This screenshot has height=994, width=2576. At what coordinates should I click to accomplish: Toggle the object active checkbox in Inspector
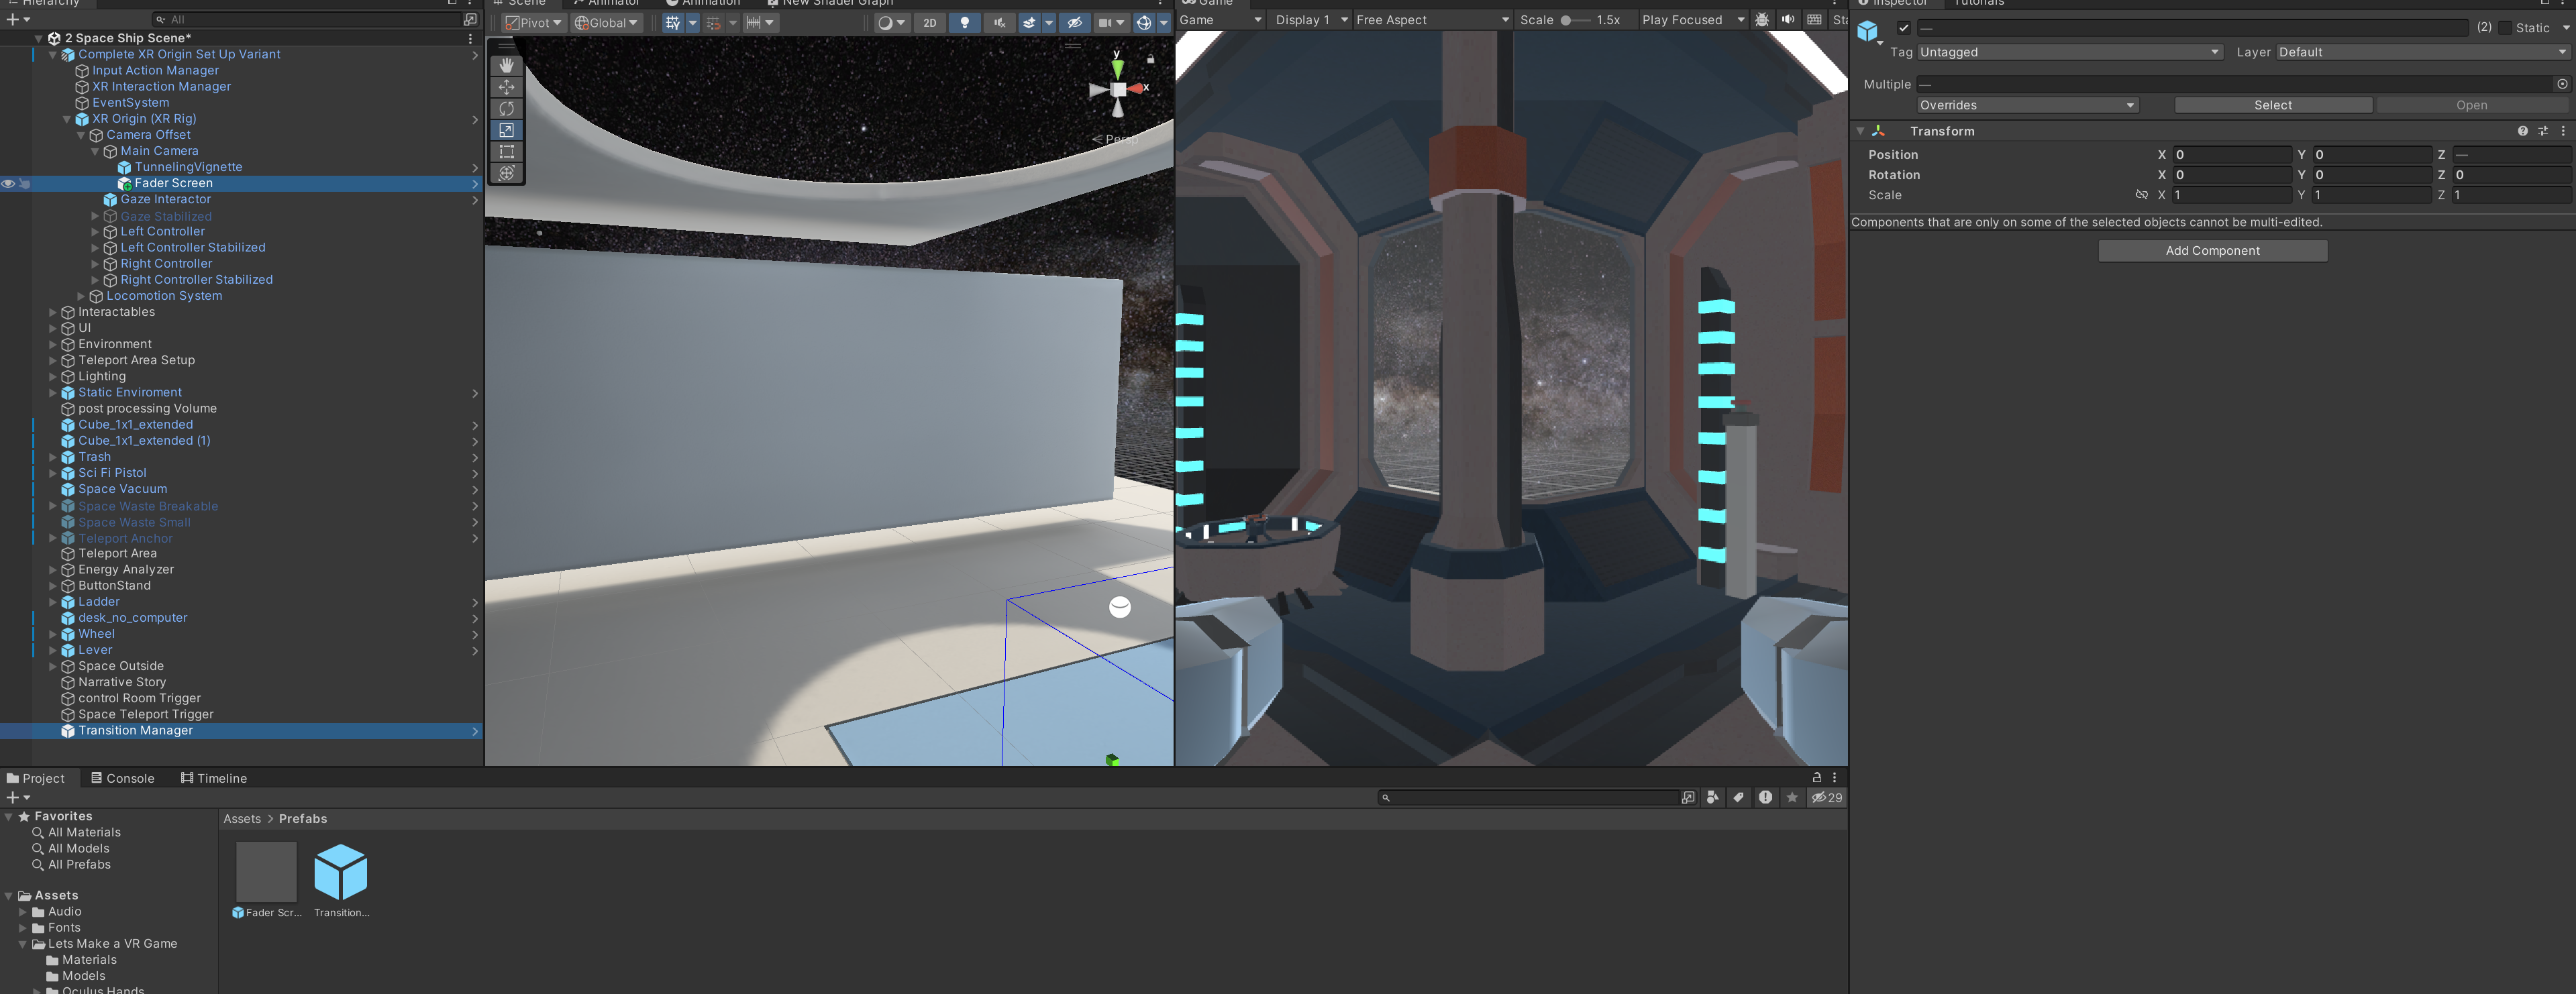[1903, 28]
